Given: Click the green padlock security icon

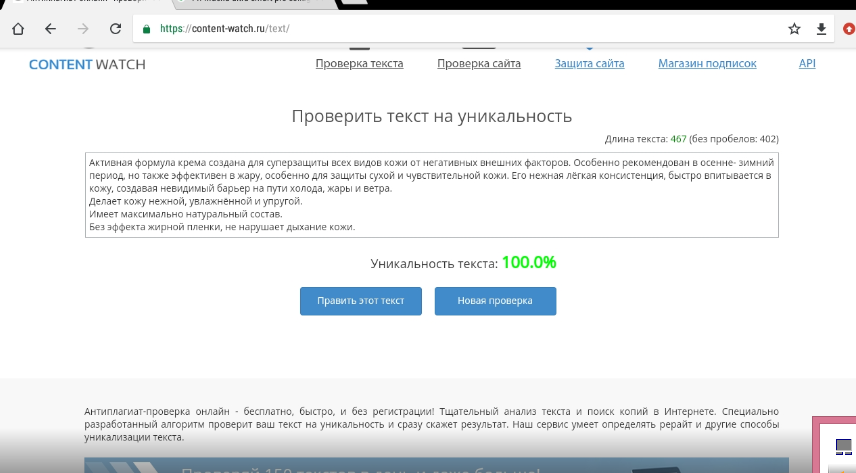Looking at the screenshot, I should point(146,29).
